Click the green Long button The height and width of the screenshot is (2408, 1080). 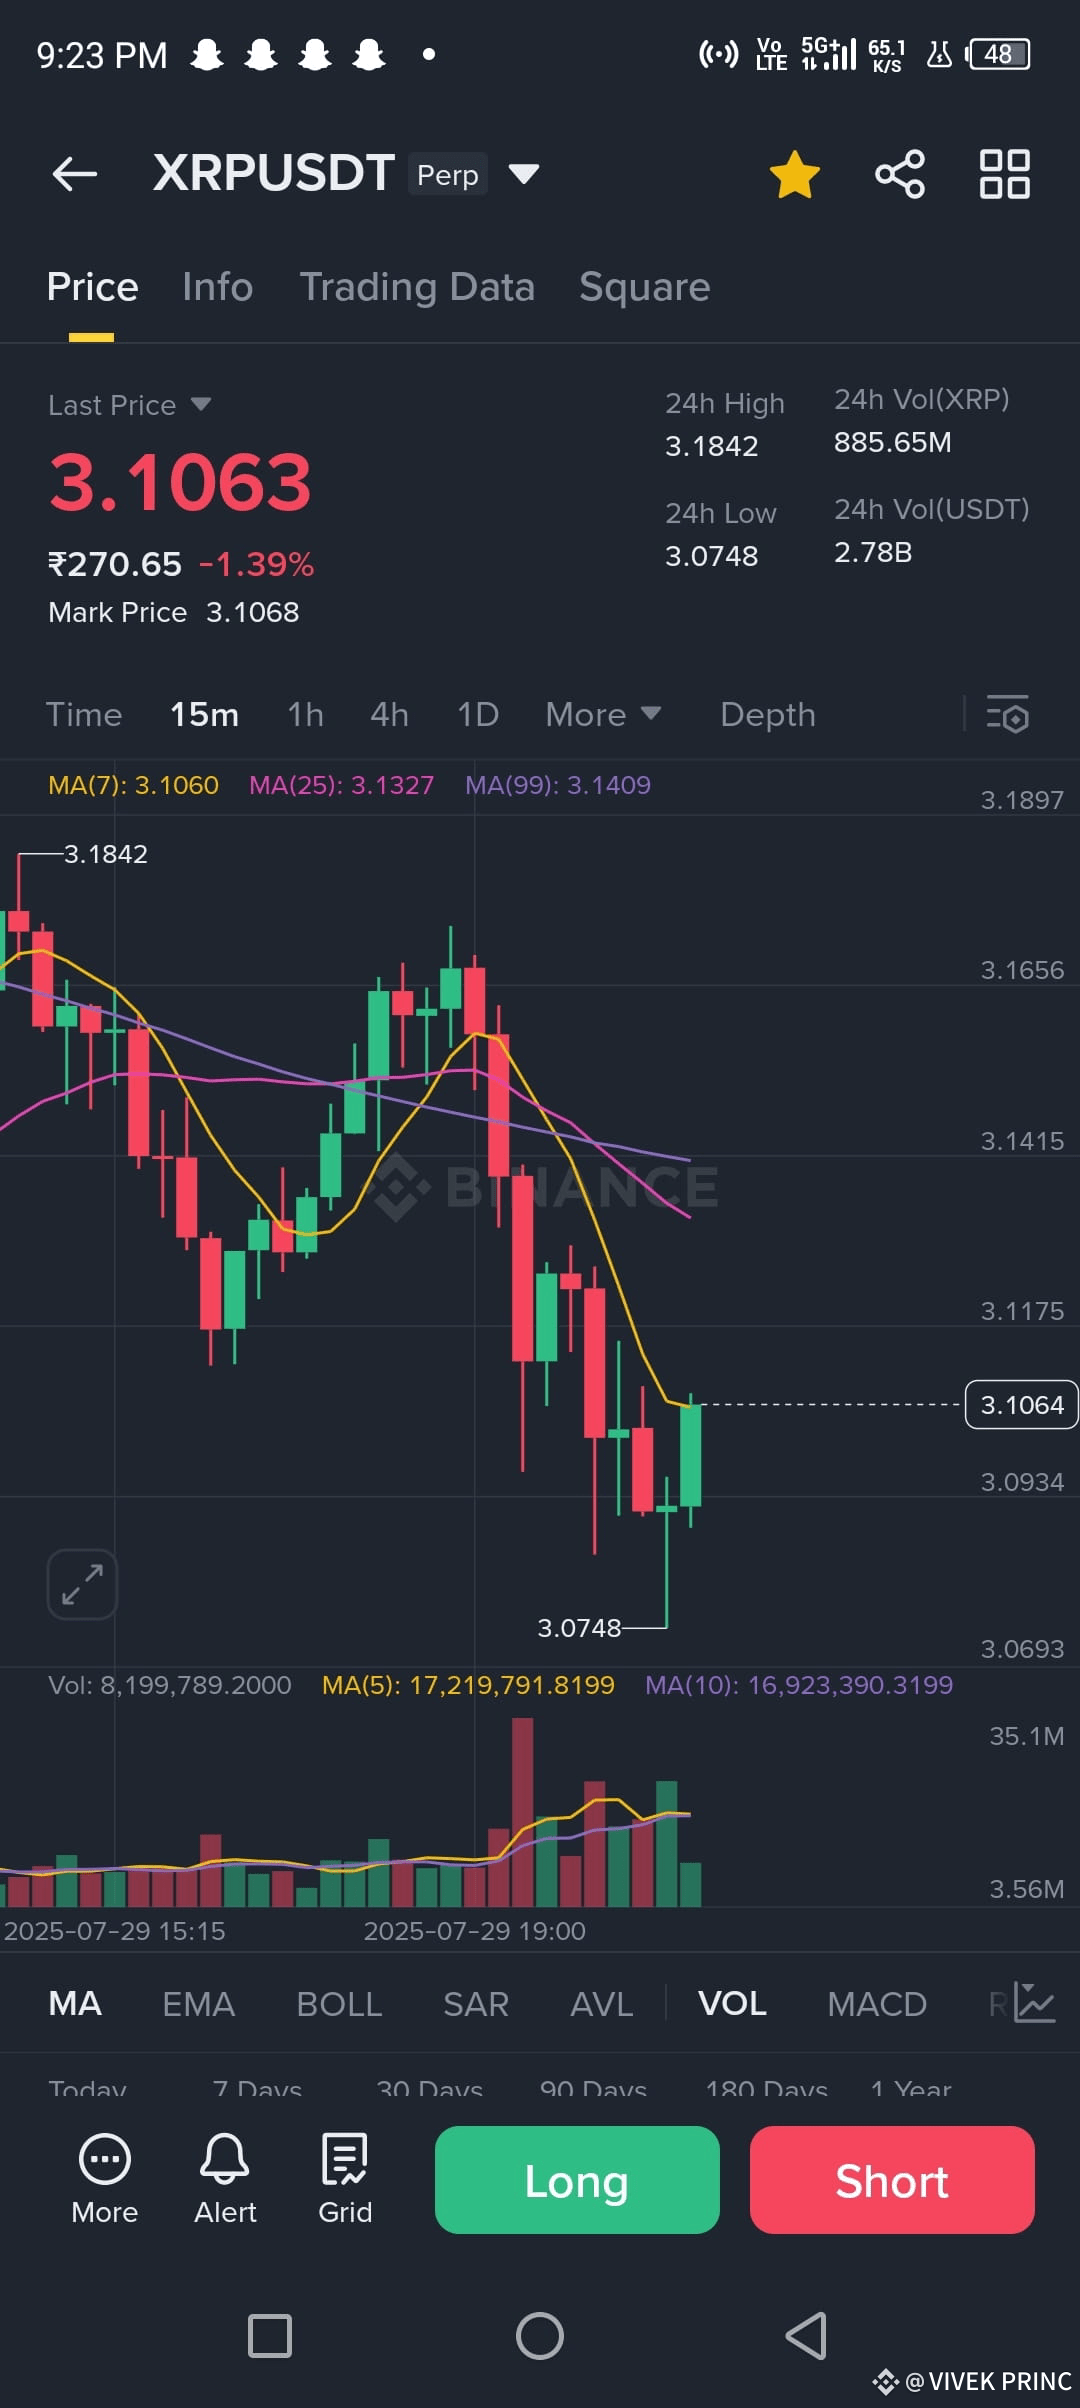pos(577,2180)
